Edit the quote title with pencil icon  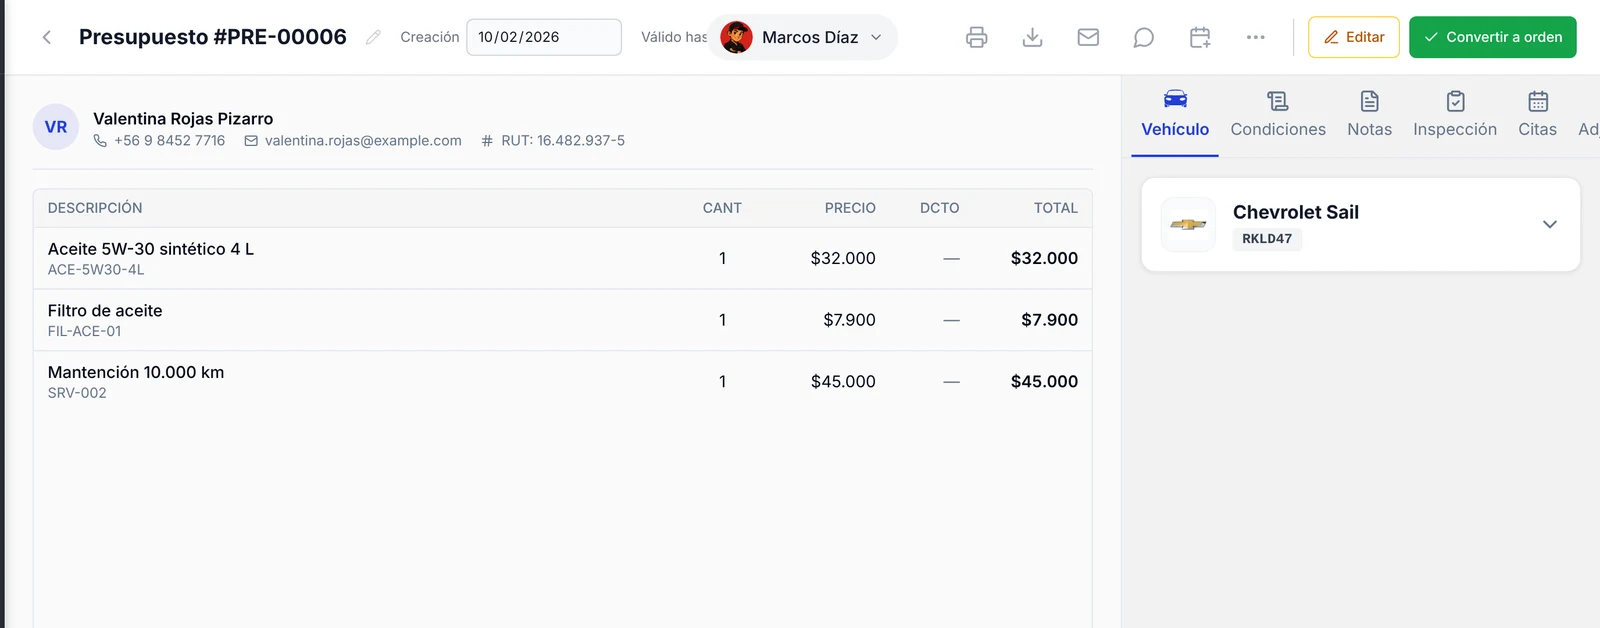(x=373, y=37)
